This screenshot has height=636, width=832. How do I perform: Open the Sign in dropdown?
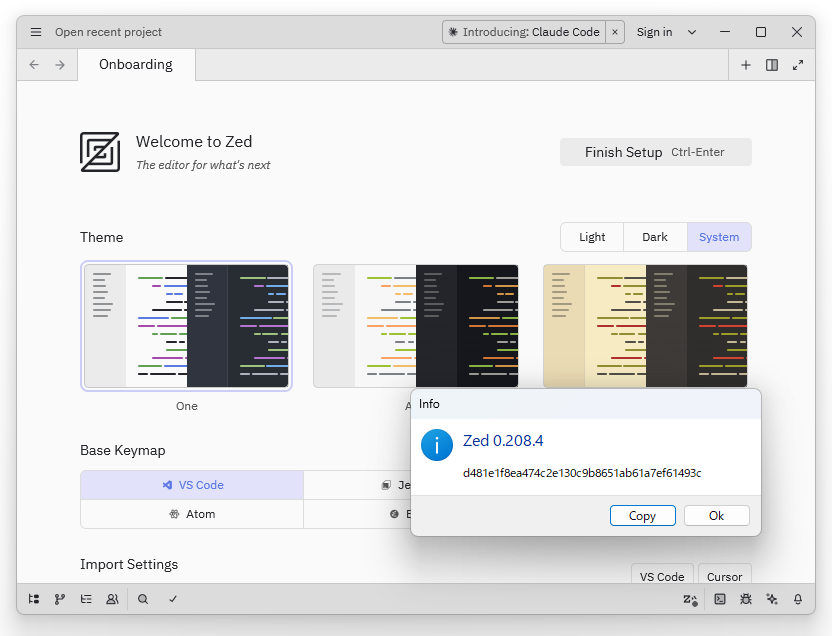click(x=666, y=31)
